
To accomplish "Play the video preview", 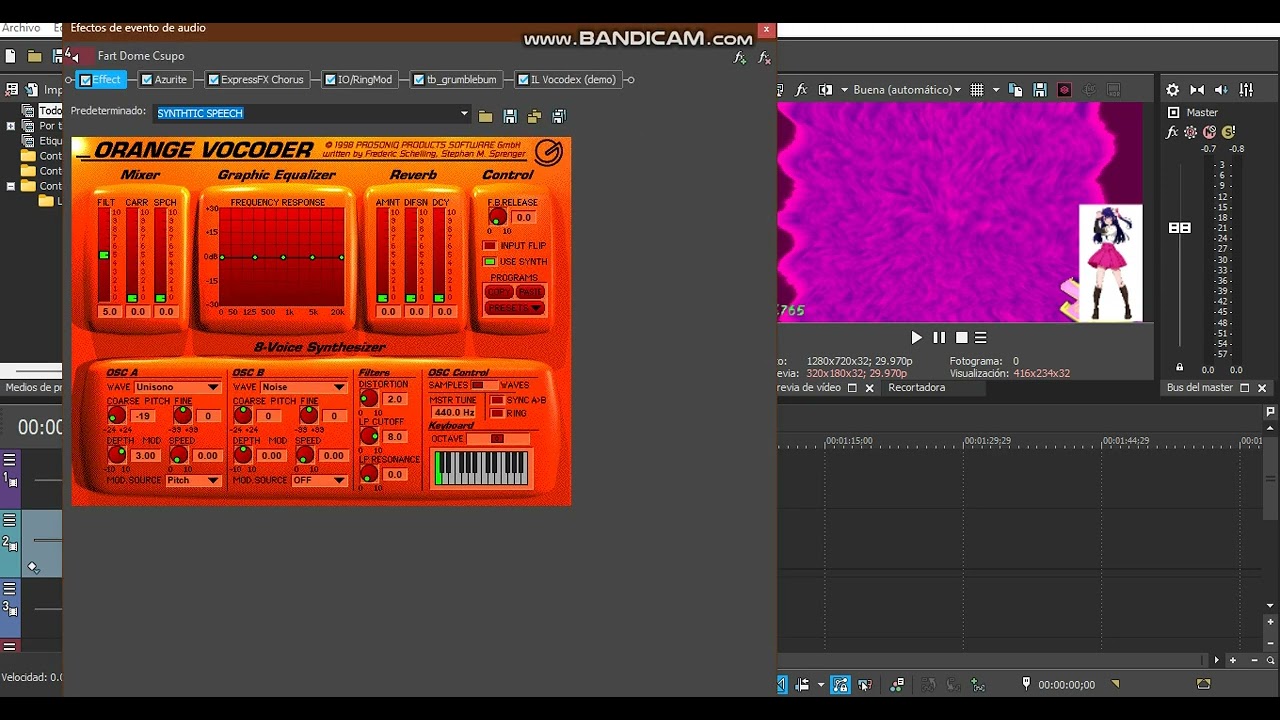I will [916, 338].
